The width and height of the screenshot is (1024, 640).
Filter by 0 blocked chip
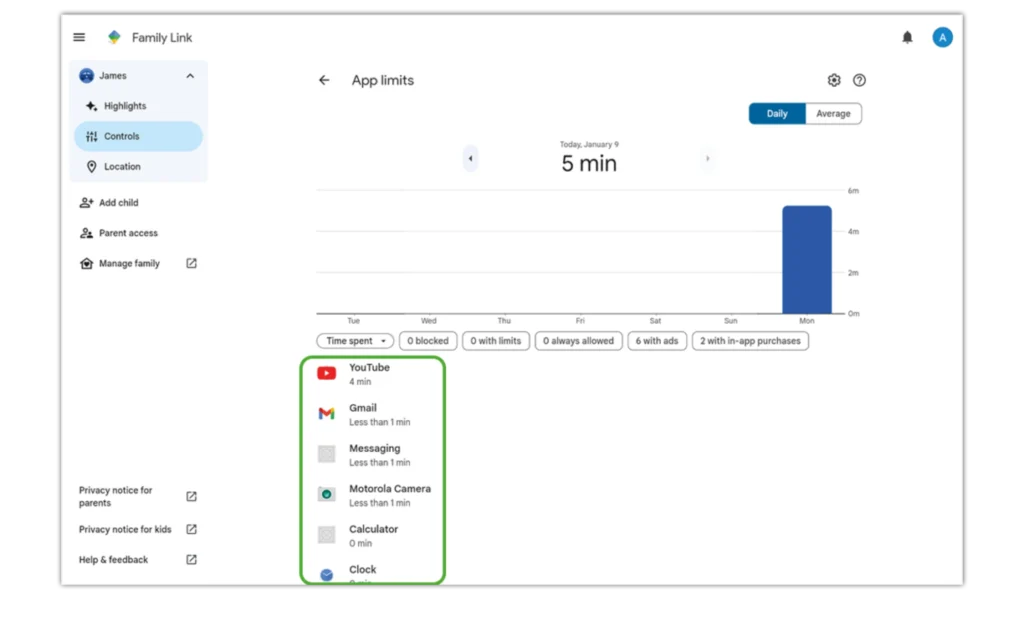click(428, 341)
